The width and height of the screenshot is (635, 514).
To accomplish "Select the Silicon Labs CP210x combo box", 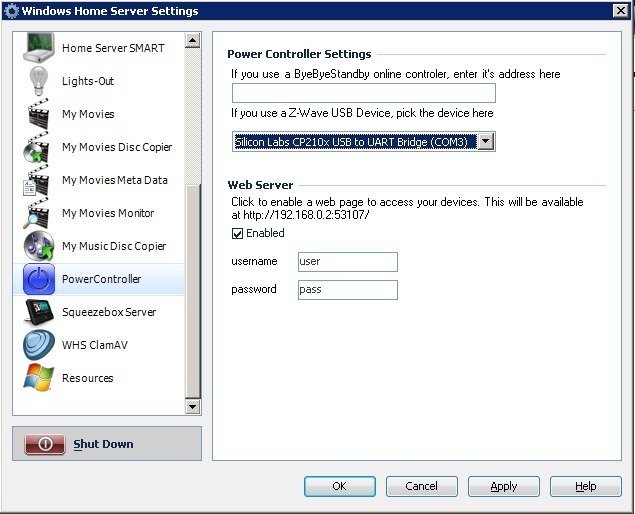I will [363, 142].
